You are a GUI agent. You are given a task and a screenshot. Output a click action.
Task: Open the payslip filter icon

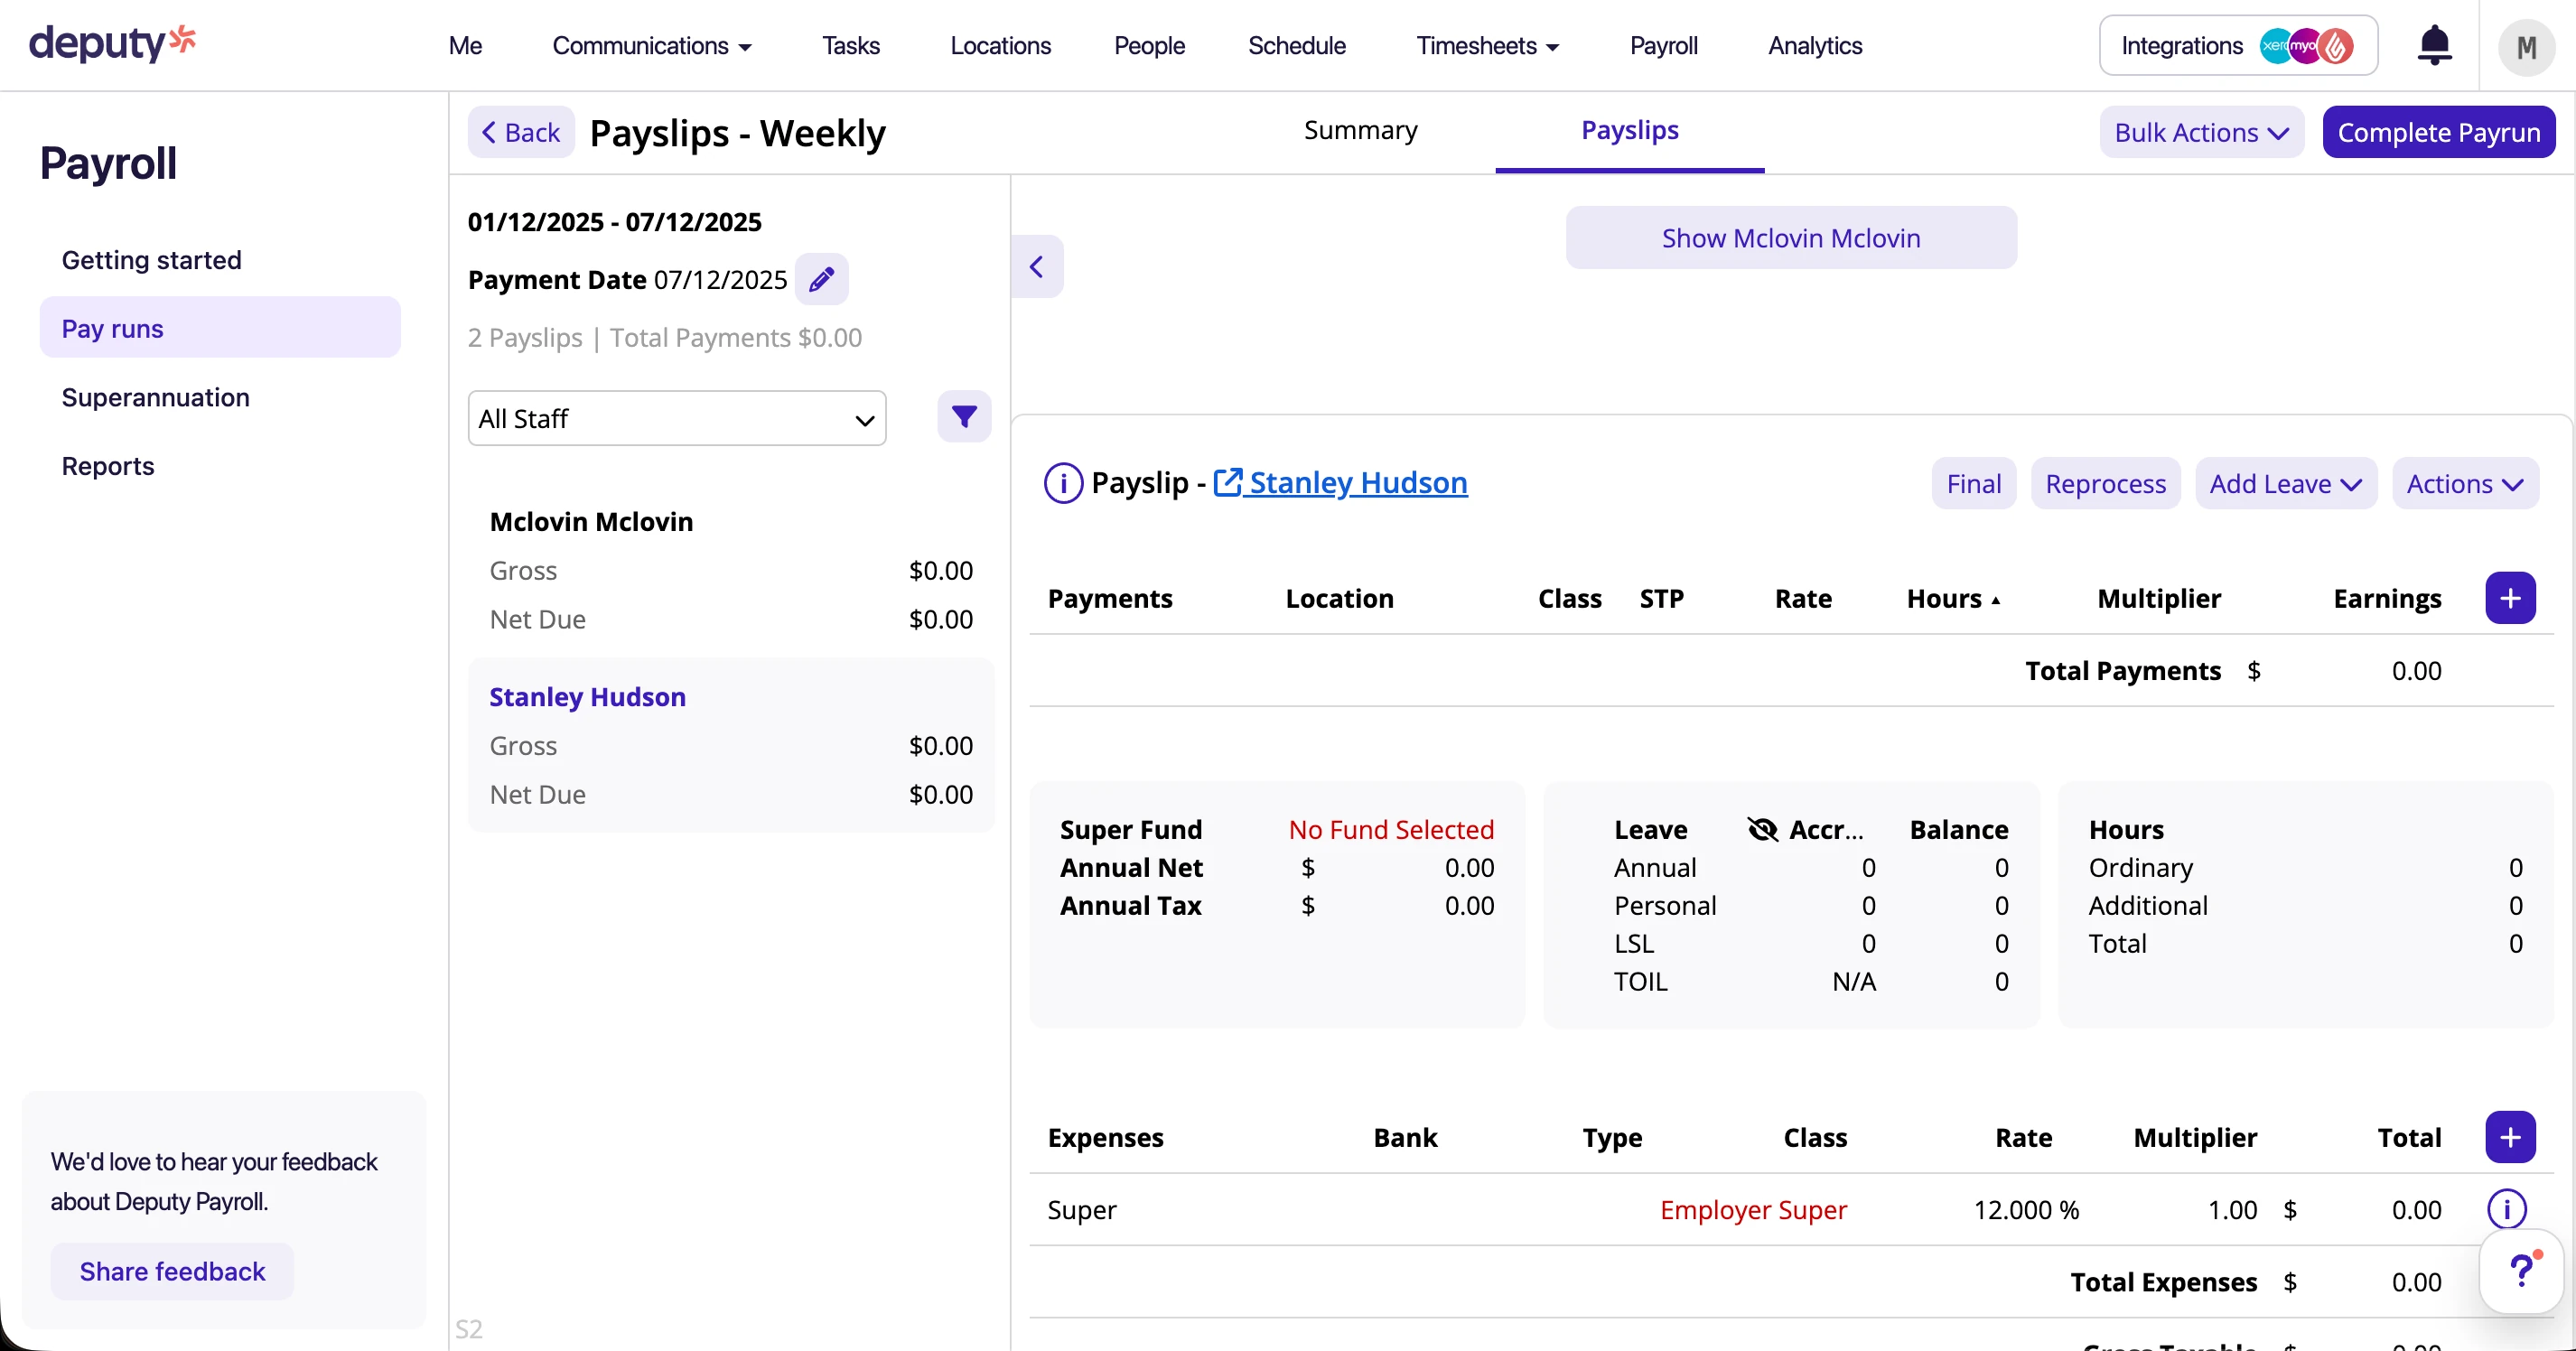click(x=964, y=417)
